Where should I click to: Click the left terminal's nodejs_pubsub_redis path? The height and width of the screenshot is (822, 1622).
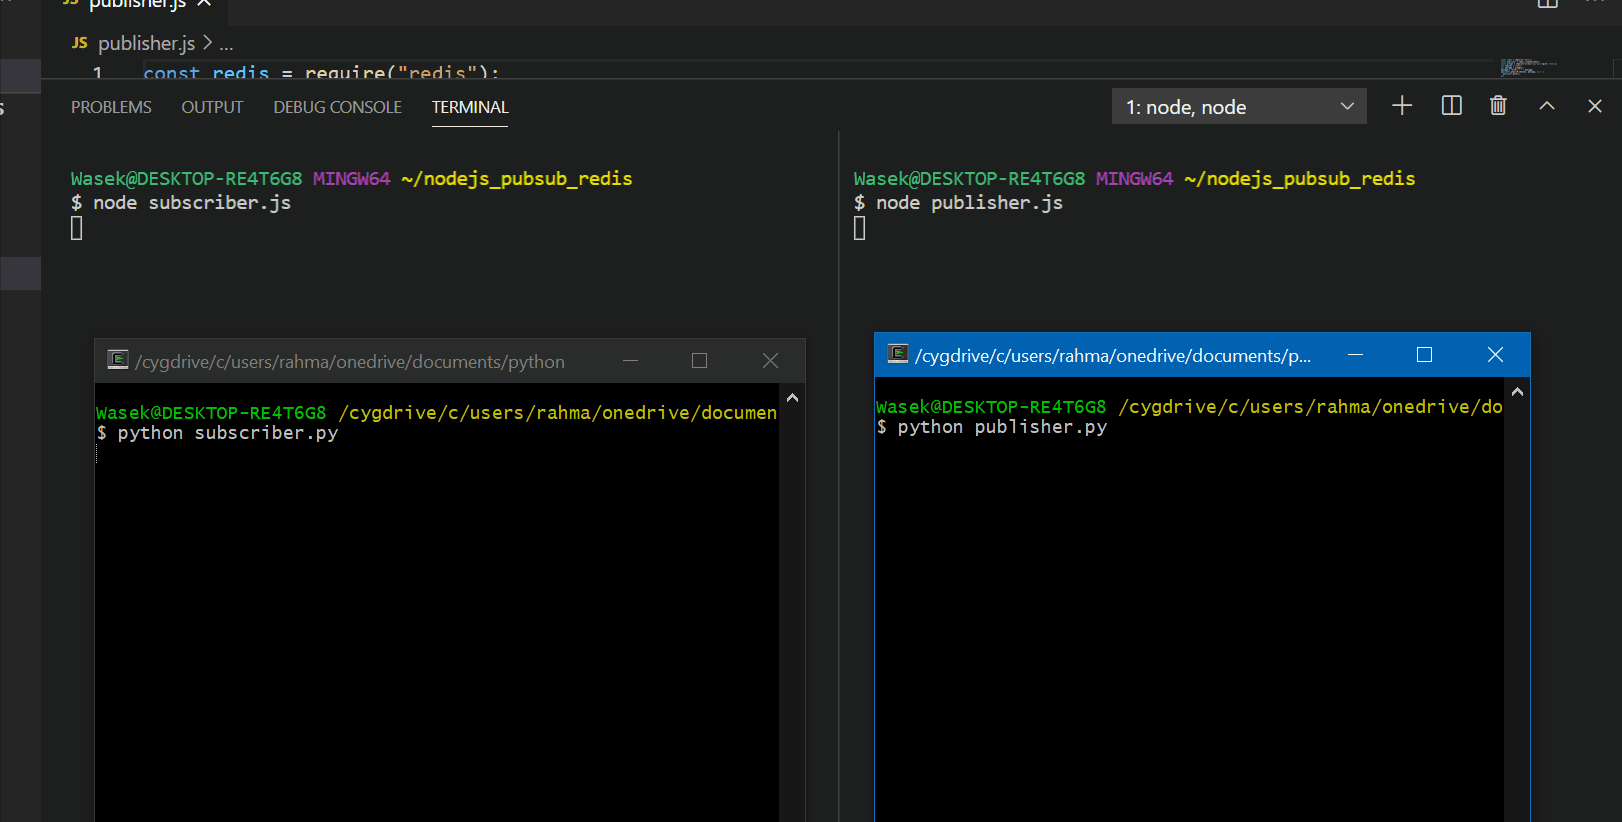(516, 179)
